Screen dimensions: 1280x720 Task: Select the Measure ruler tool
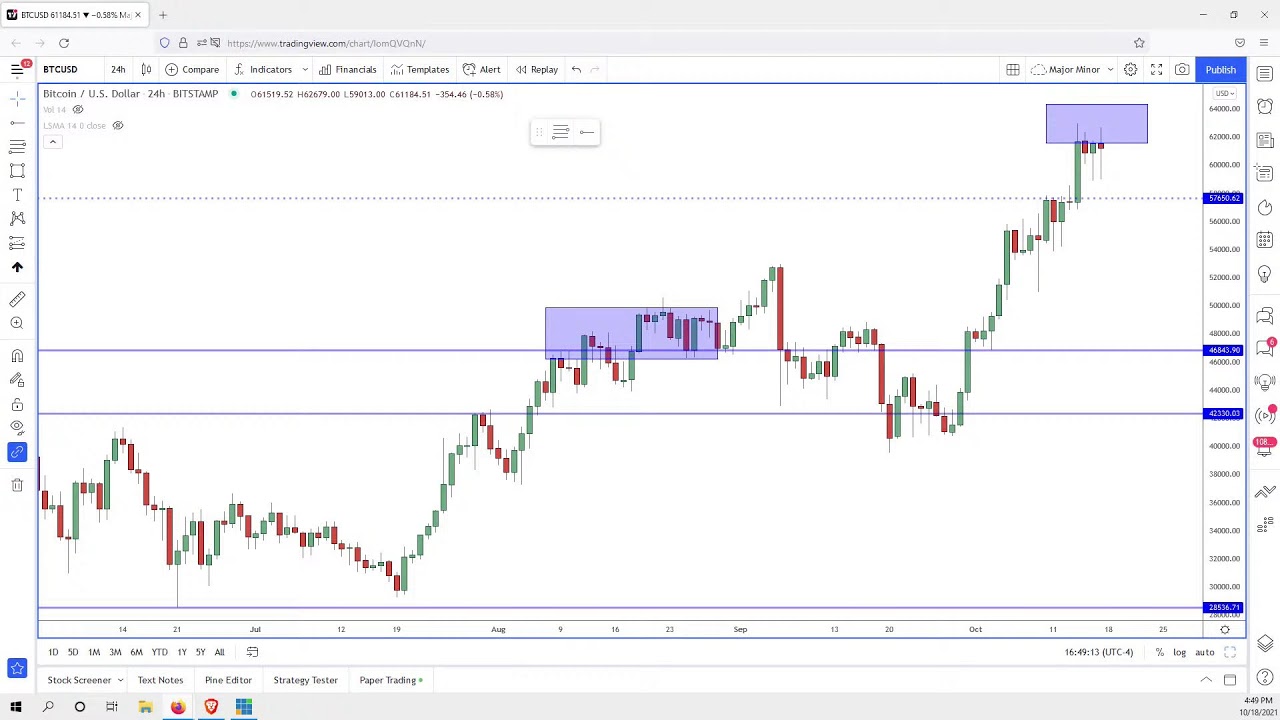tap(17, 299)
